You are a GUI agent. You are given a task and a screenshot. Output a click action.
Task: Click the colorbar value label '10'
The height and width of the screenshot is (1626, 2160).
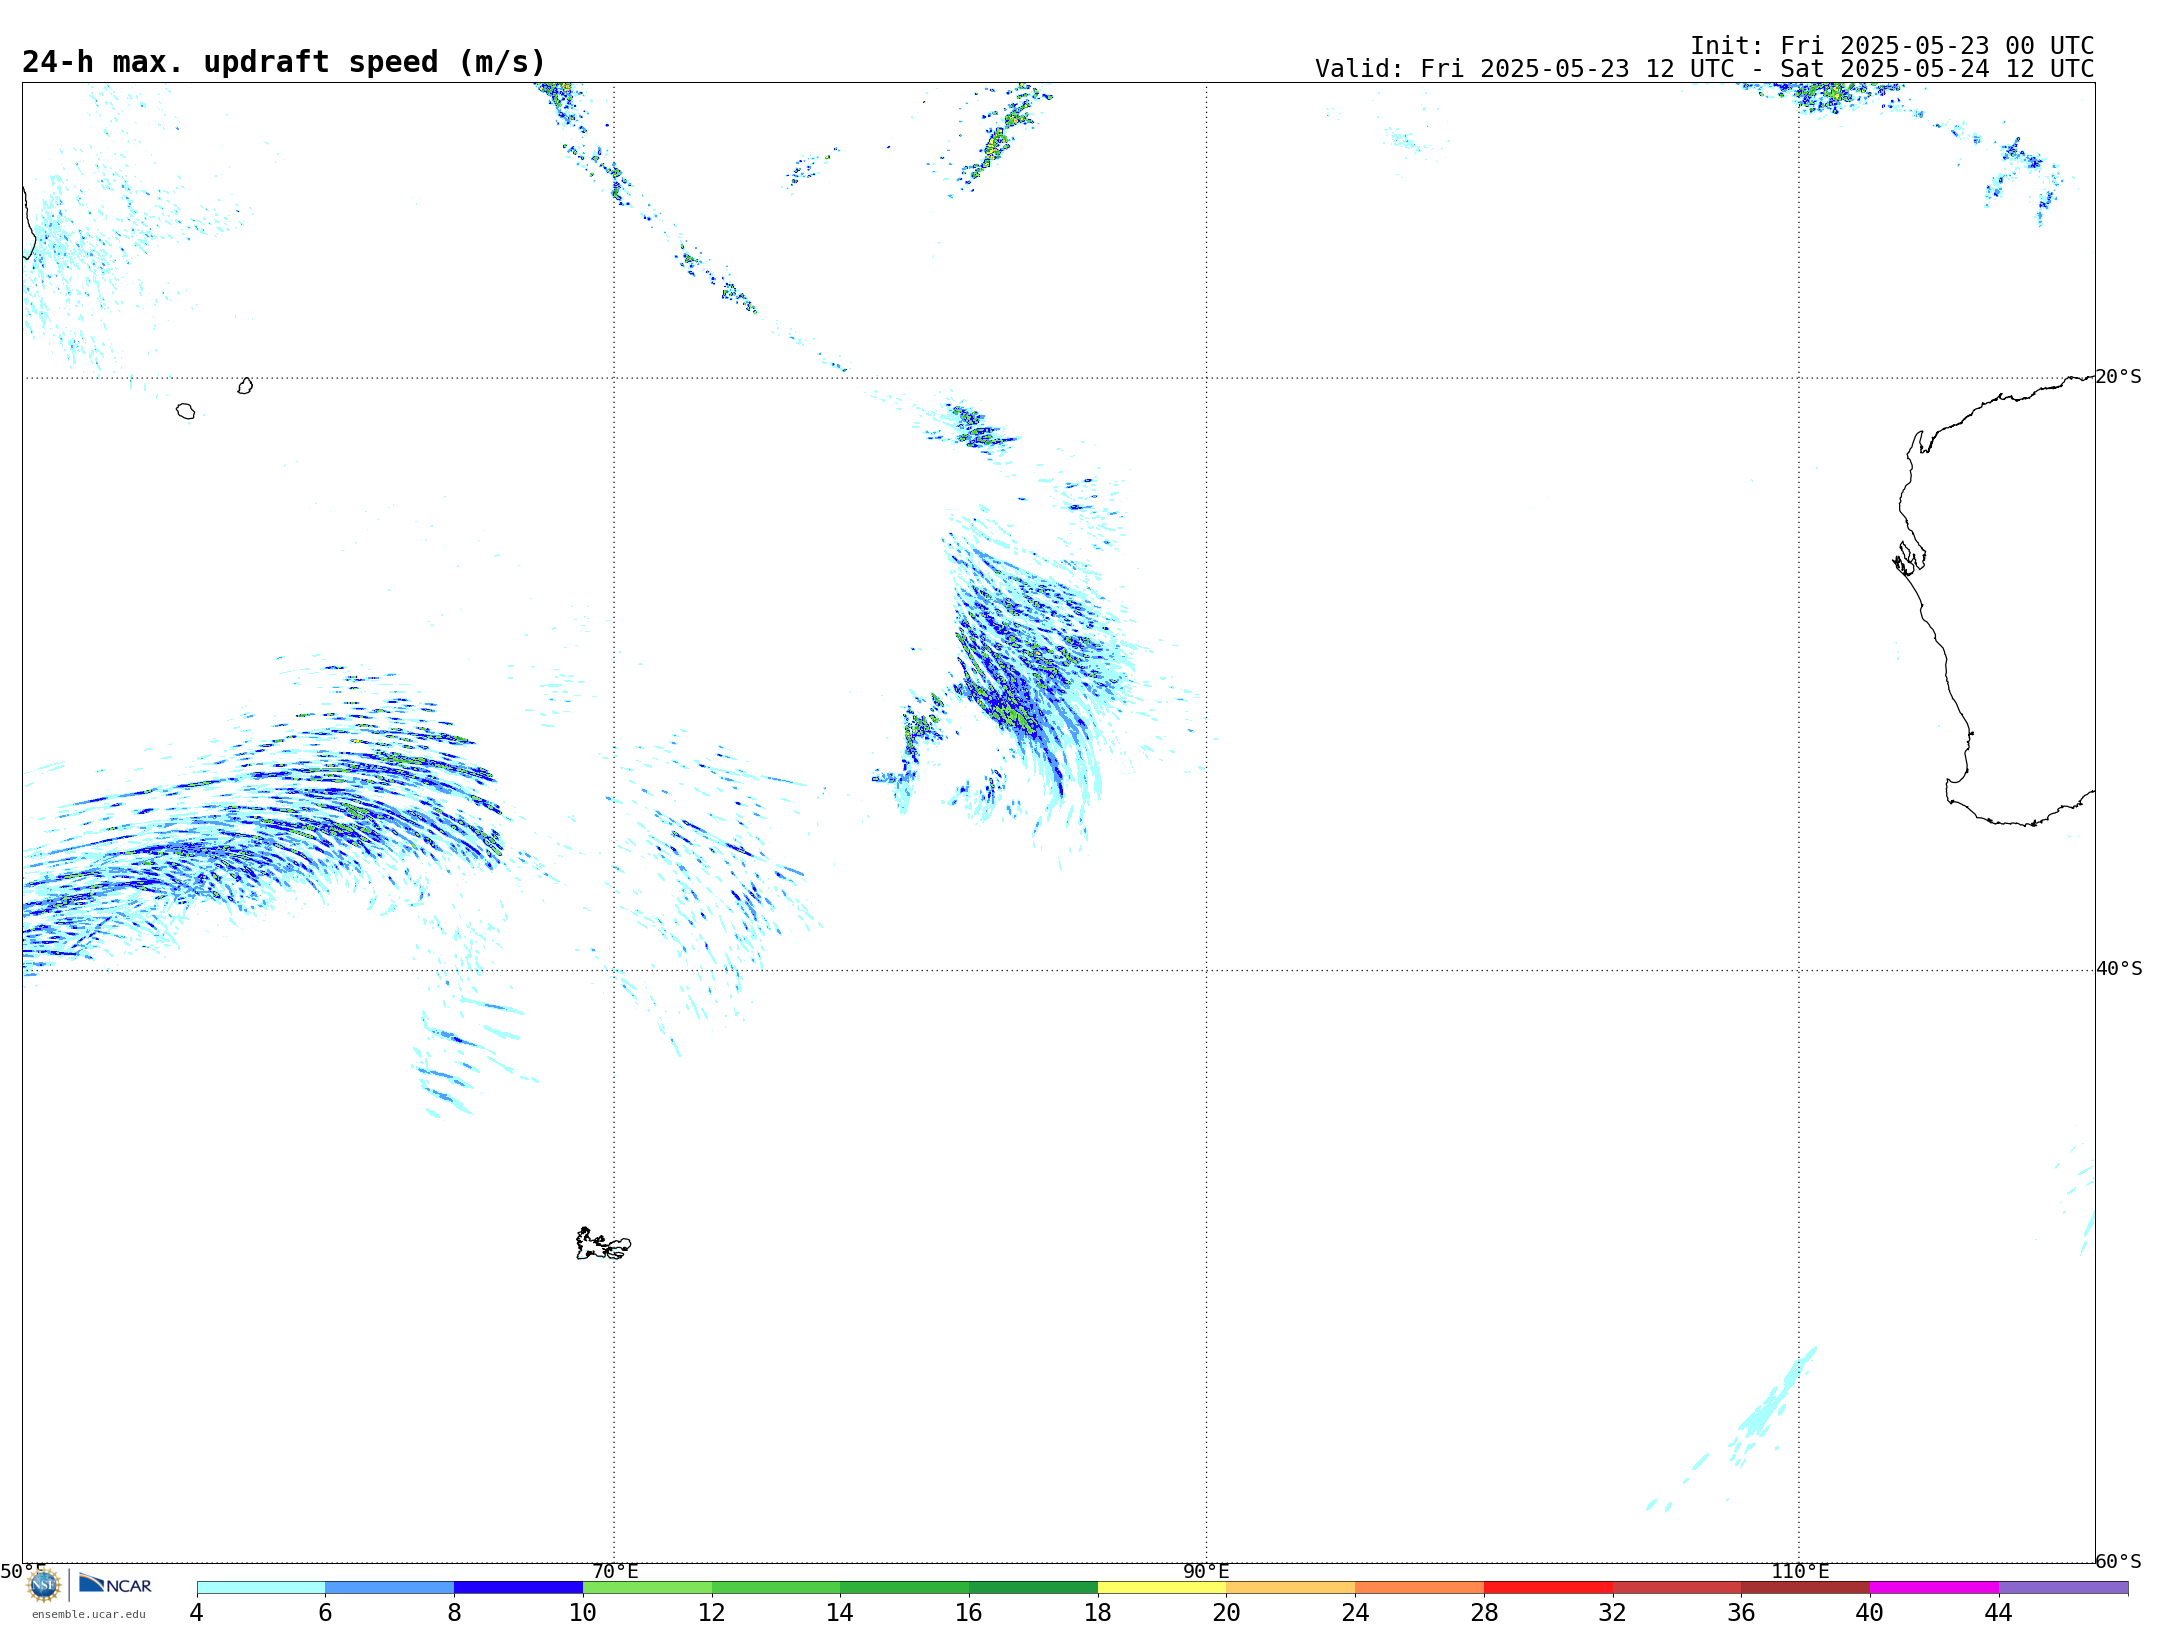pyautogui.click(x=583, y=1613)
